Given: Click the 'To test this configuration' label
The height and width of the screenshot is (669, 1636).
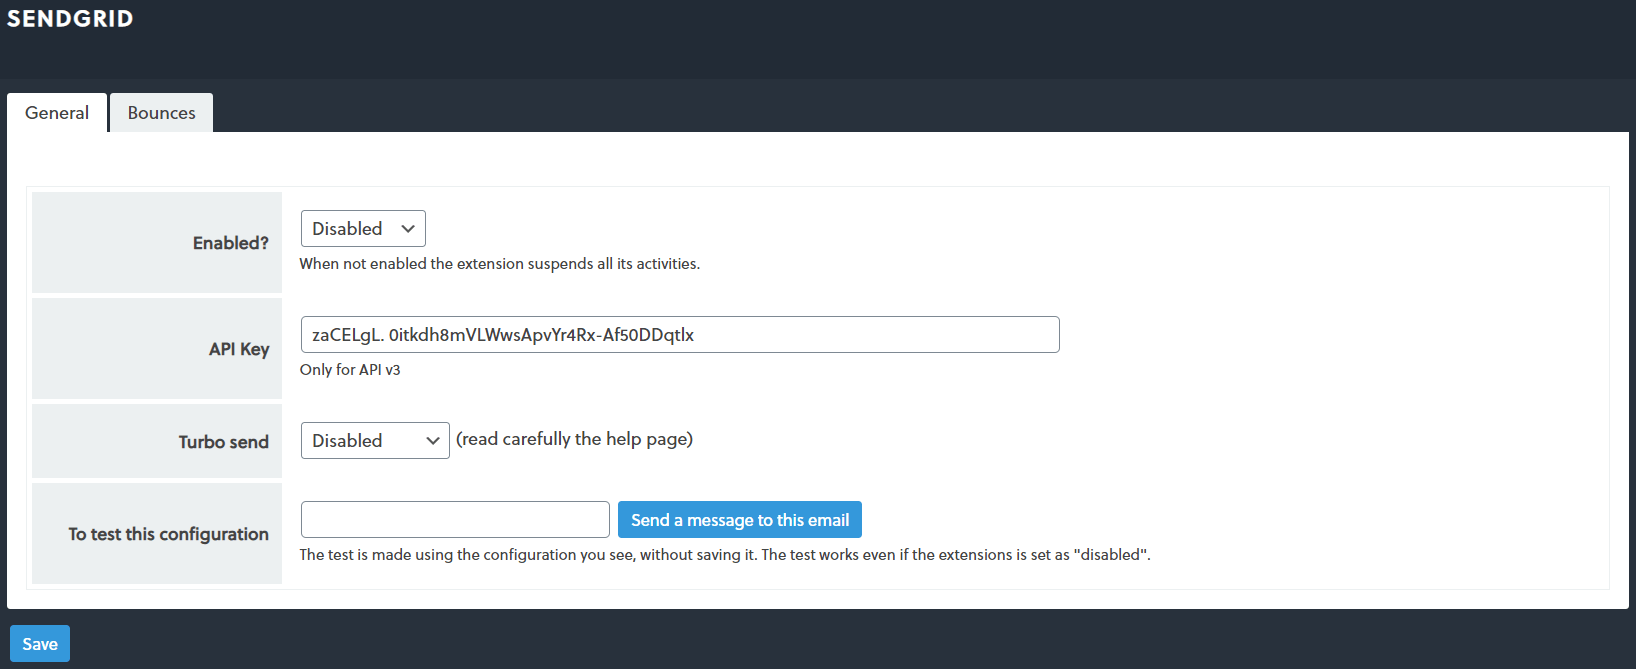Looking at the screenshot, I should [168, 534].
